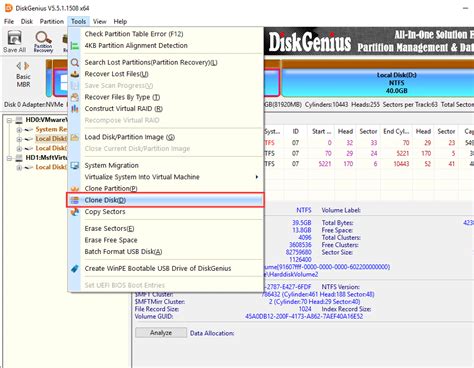Click the Create WinPE Bootable USB icon
The image size is (474, 368).
click(75, 269)
